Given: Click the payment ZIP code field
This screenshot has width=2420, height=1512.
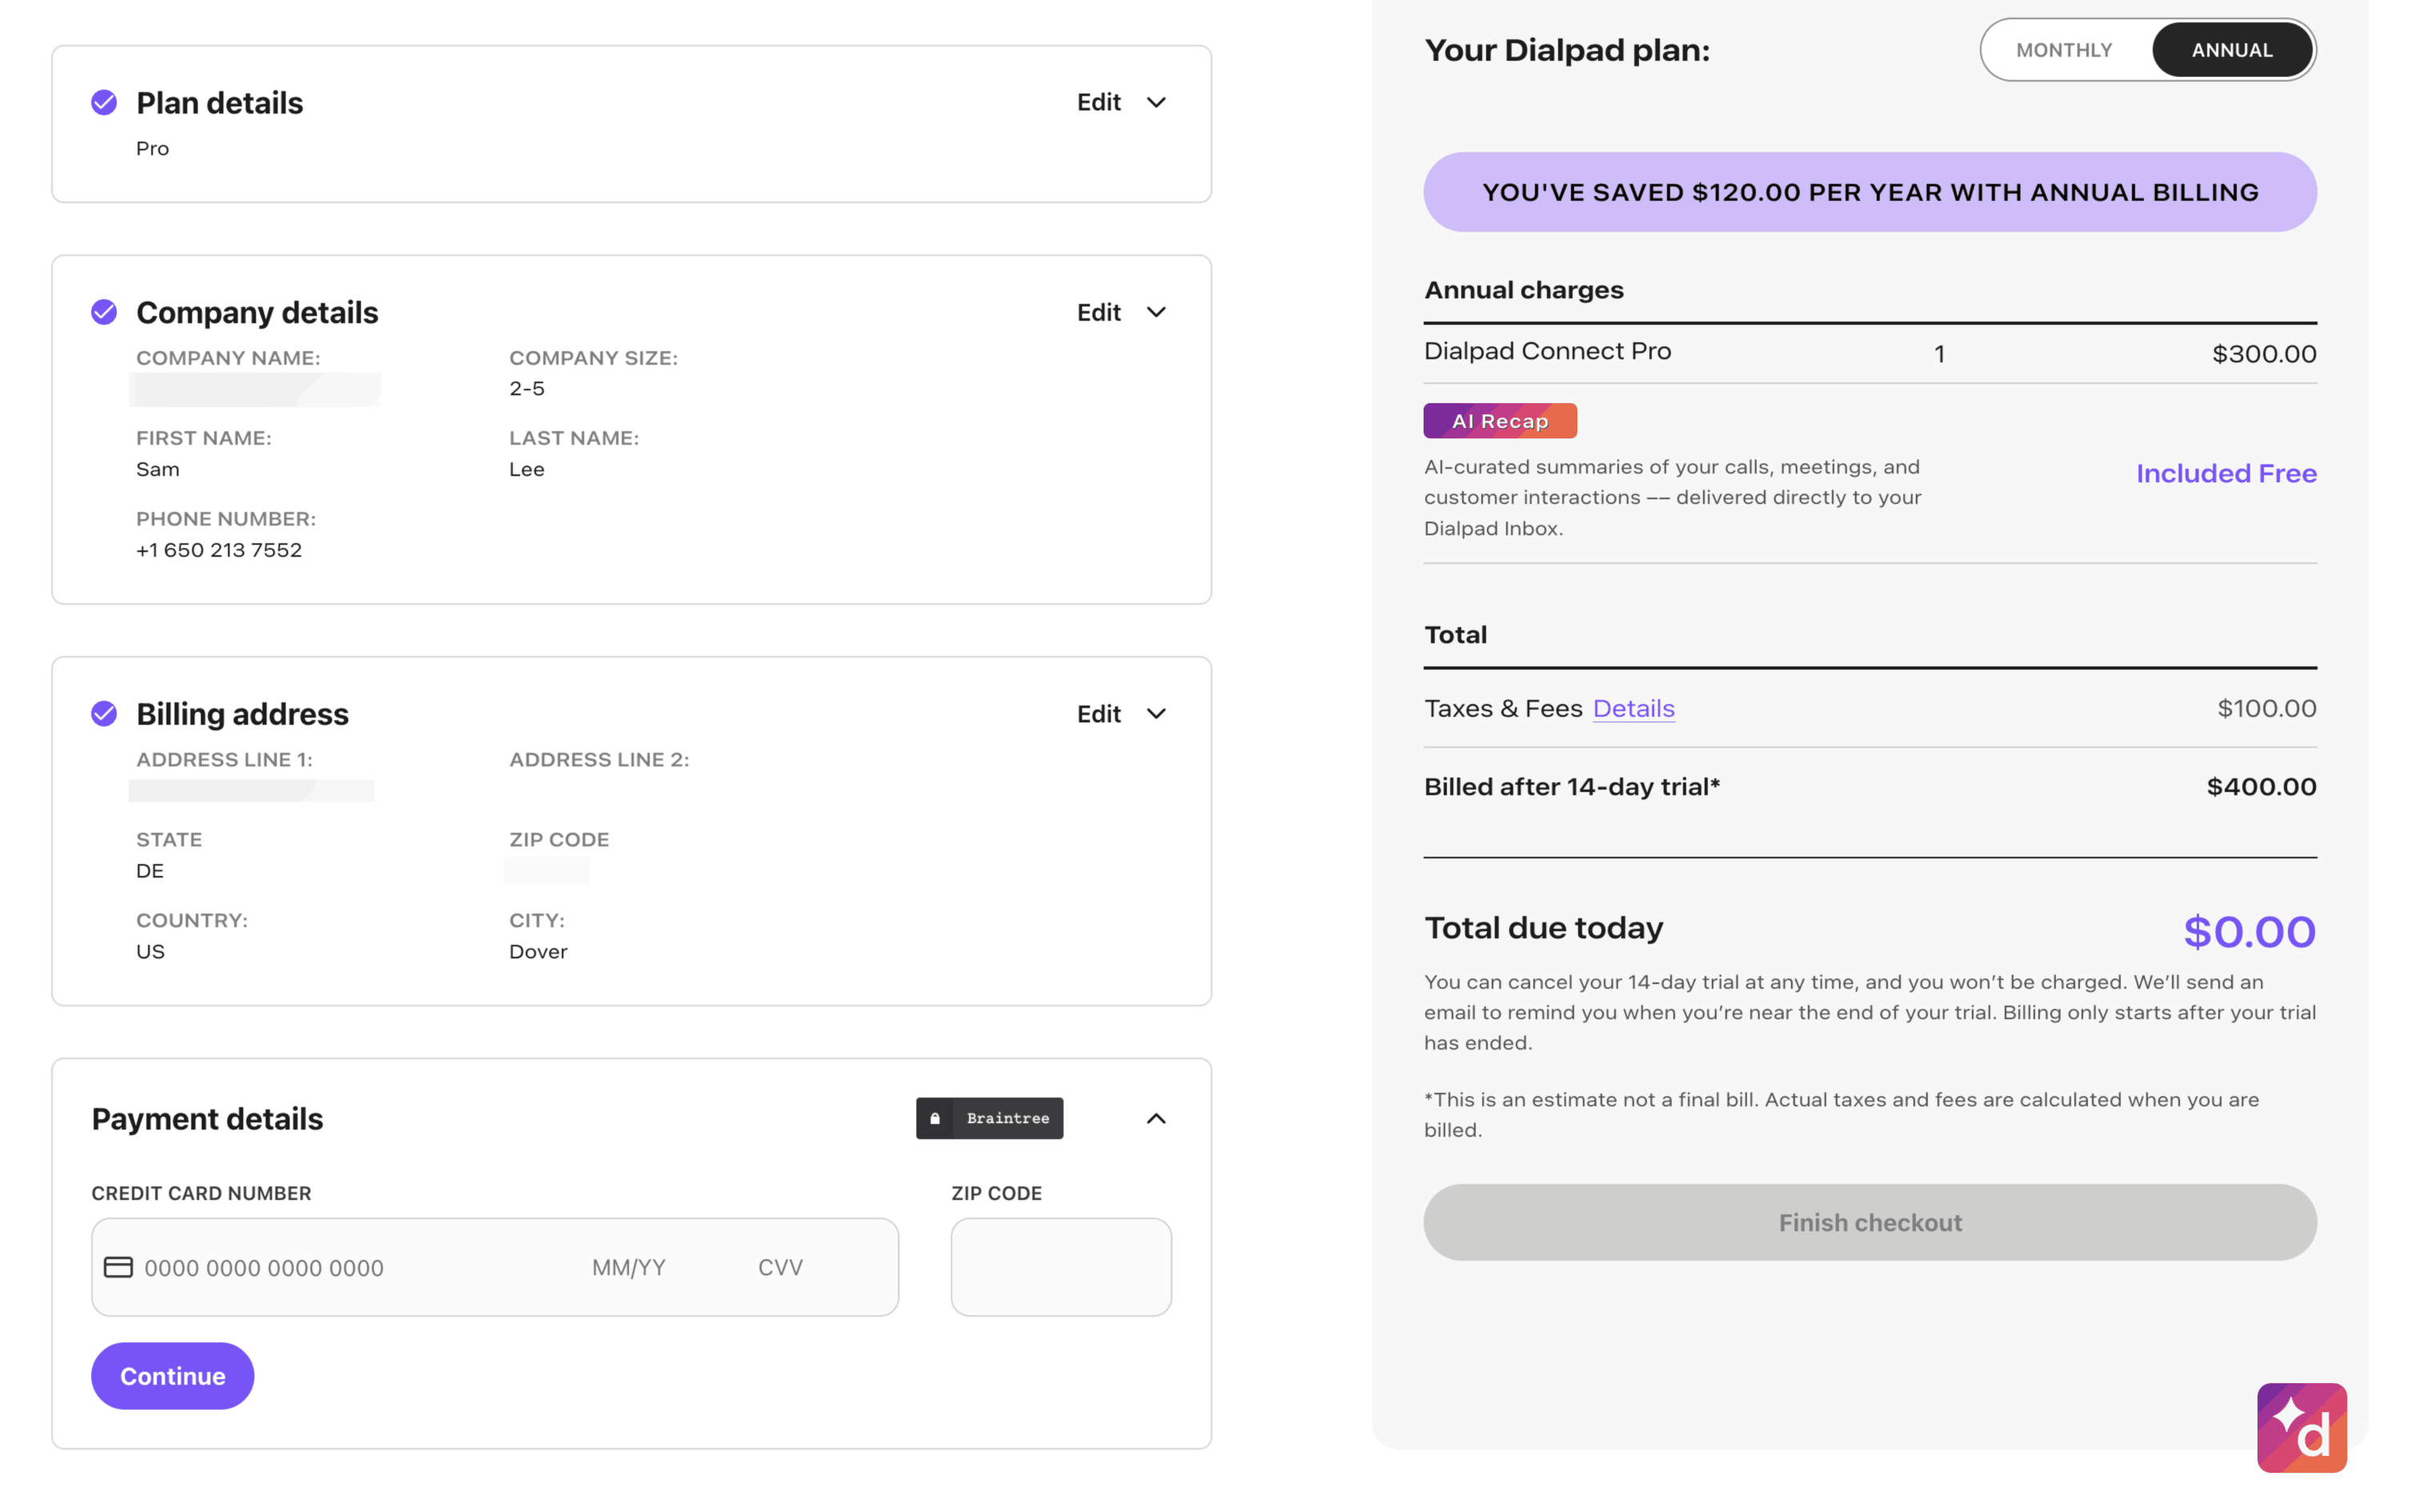Looking at the screenshot, I should 1060,1267.
